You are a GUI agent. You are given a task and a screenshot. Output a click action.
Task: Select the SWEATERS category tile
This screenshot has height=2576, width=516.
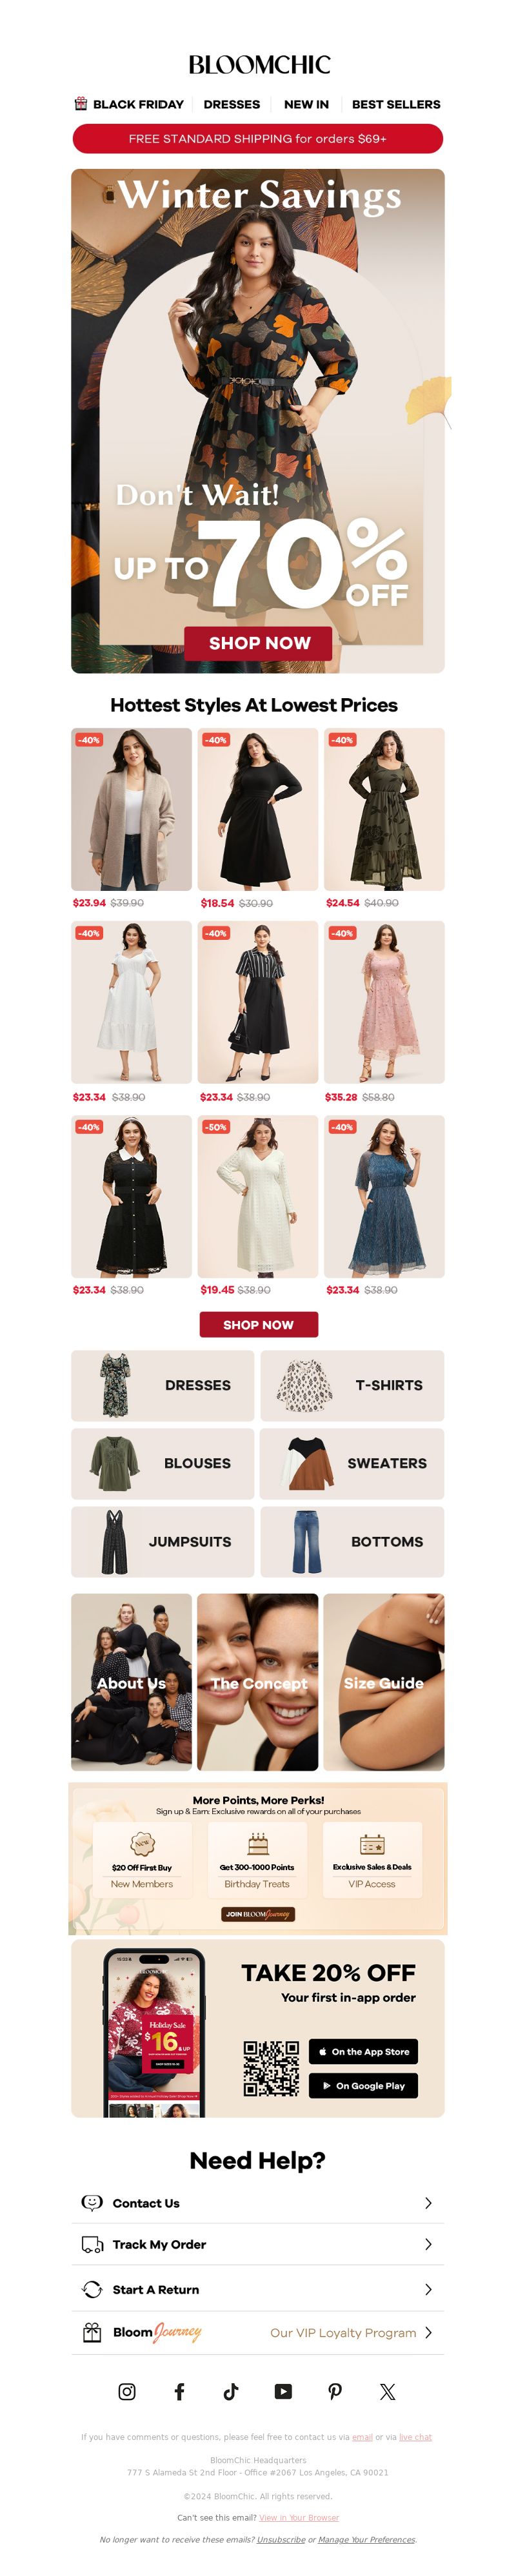click(352, 1463)
